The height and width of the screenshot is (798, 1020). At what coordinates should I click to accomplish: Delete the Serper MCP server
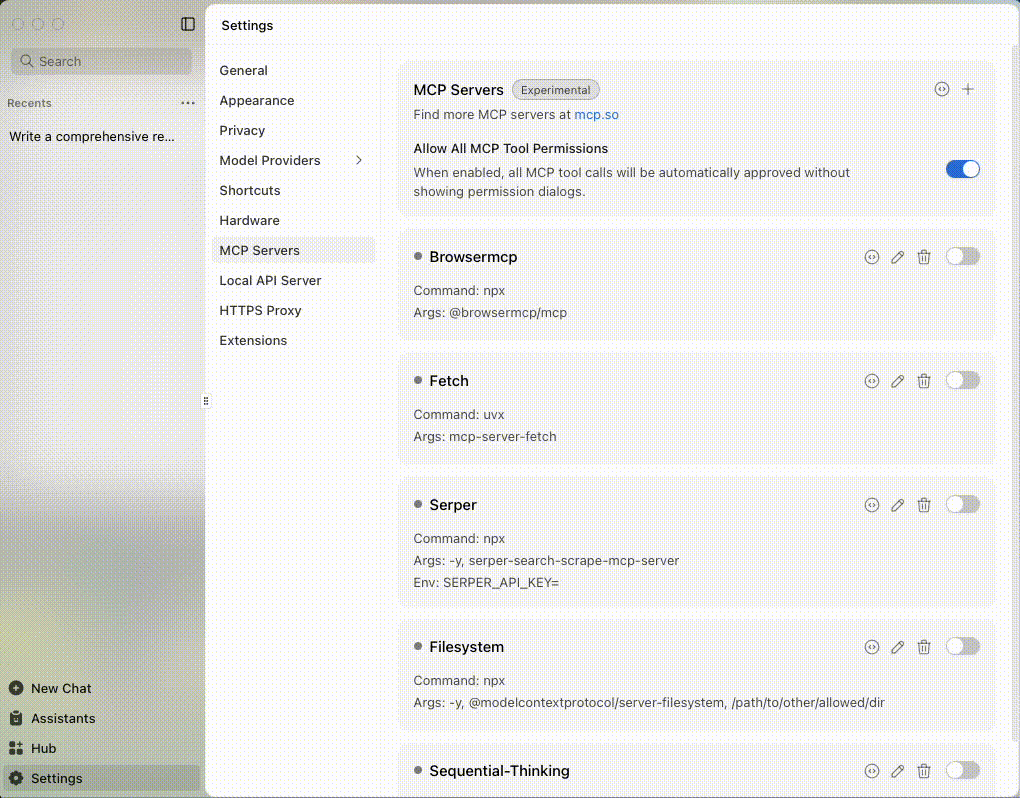coord(923,505)
